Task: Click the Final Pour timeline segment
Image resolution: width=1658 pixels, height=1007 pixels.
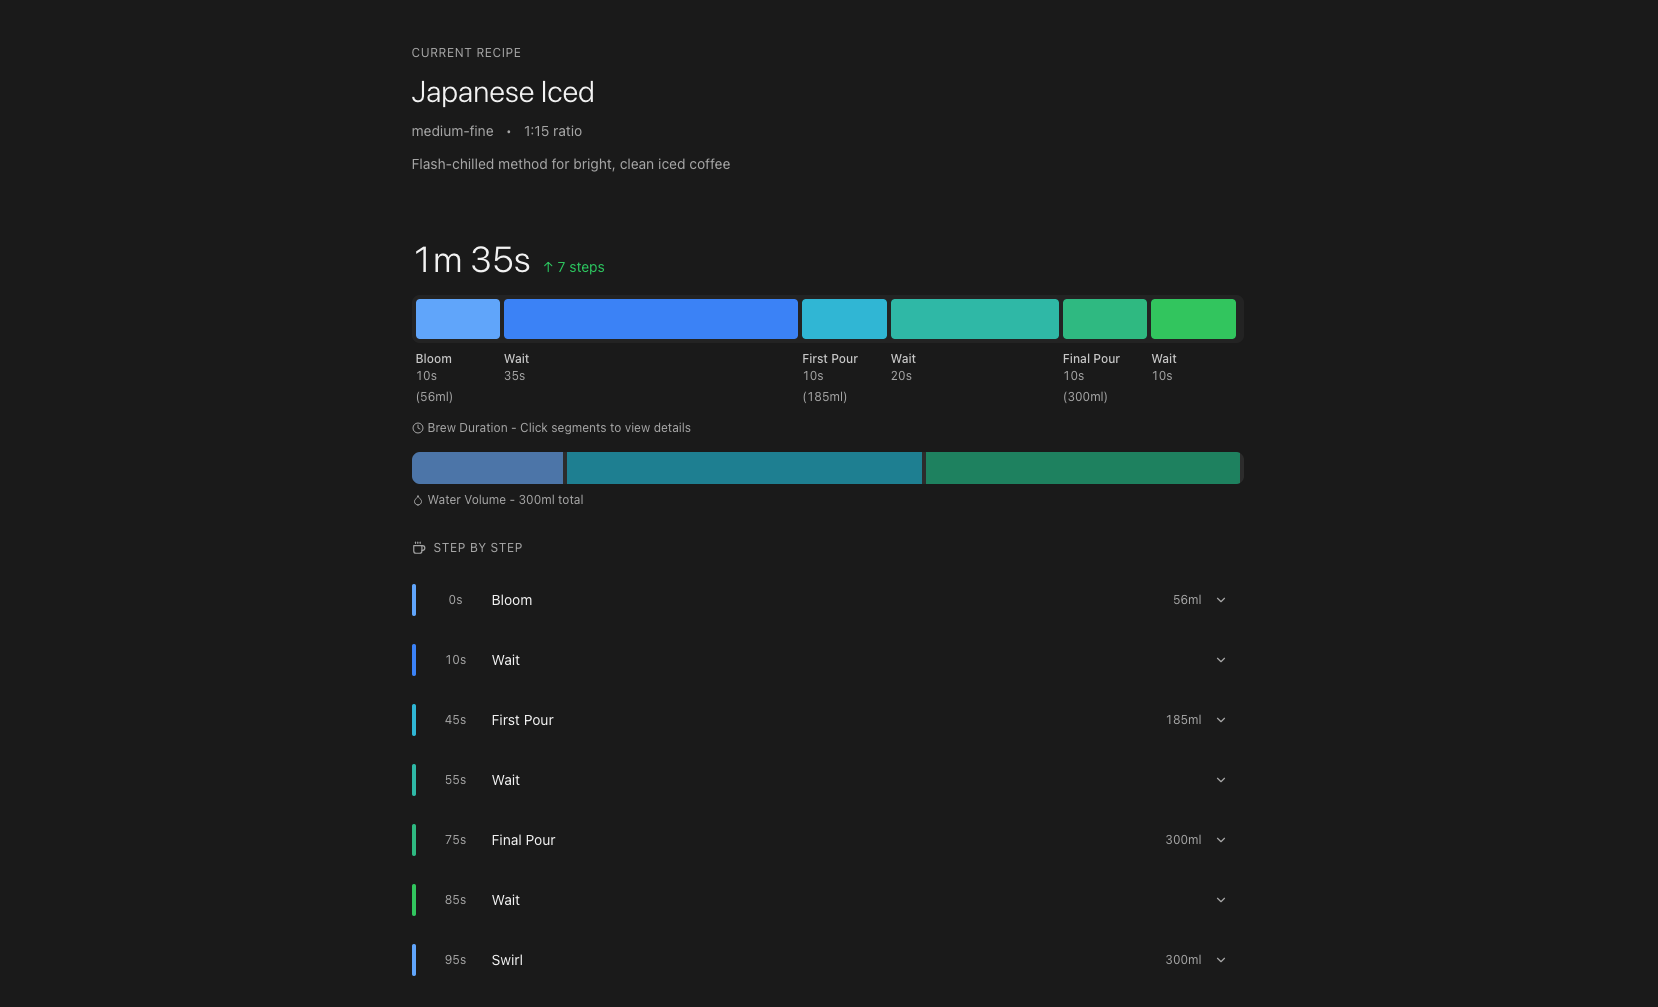Action: [x=1104, y=319]
